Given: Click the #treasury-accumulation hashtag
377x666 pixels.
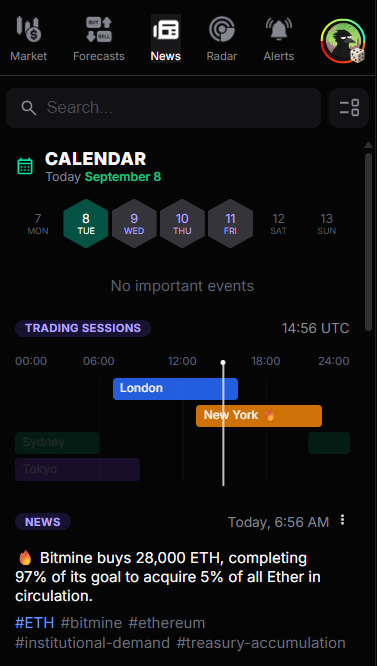Looking at the screenshot, I should (261, 643).
